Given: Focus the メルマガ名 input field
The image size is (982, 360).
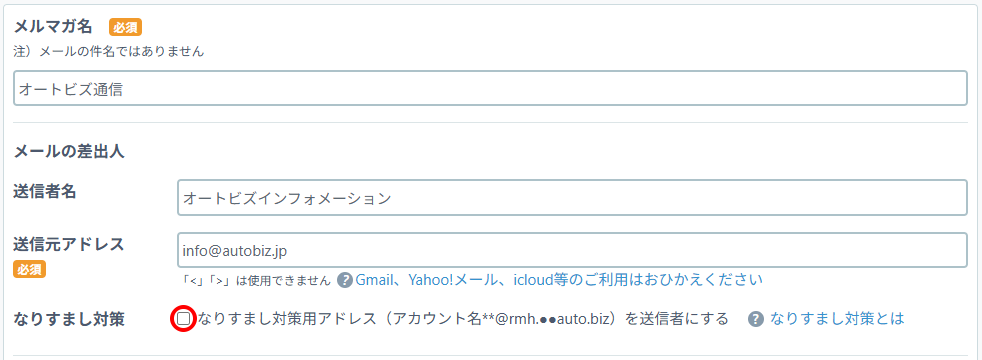Looking at the screenshot, I should click(490, 88).
